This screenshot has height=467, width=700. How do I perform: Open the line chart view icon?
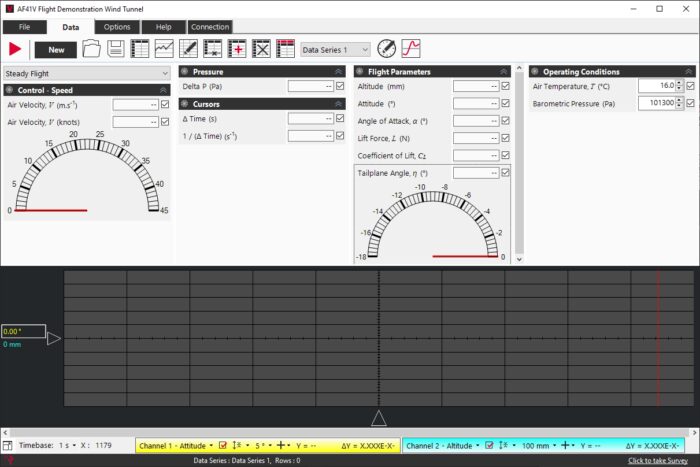point(164,49)
